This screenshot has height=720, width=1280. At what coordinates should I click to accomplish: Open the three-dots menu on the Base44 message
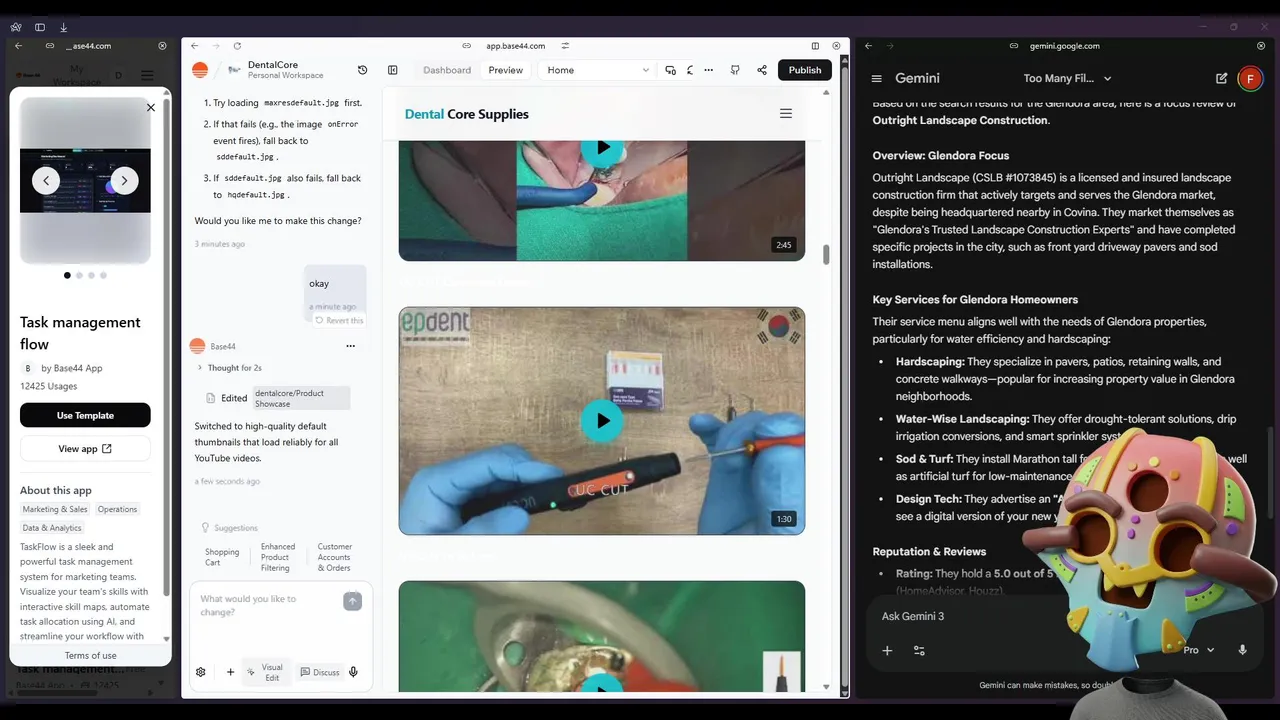[350, 346]
